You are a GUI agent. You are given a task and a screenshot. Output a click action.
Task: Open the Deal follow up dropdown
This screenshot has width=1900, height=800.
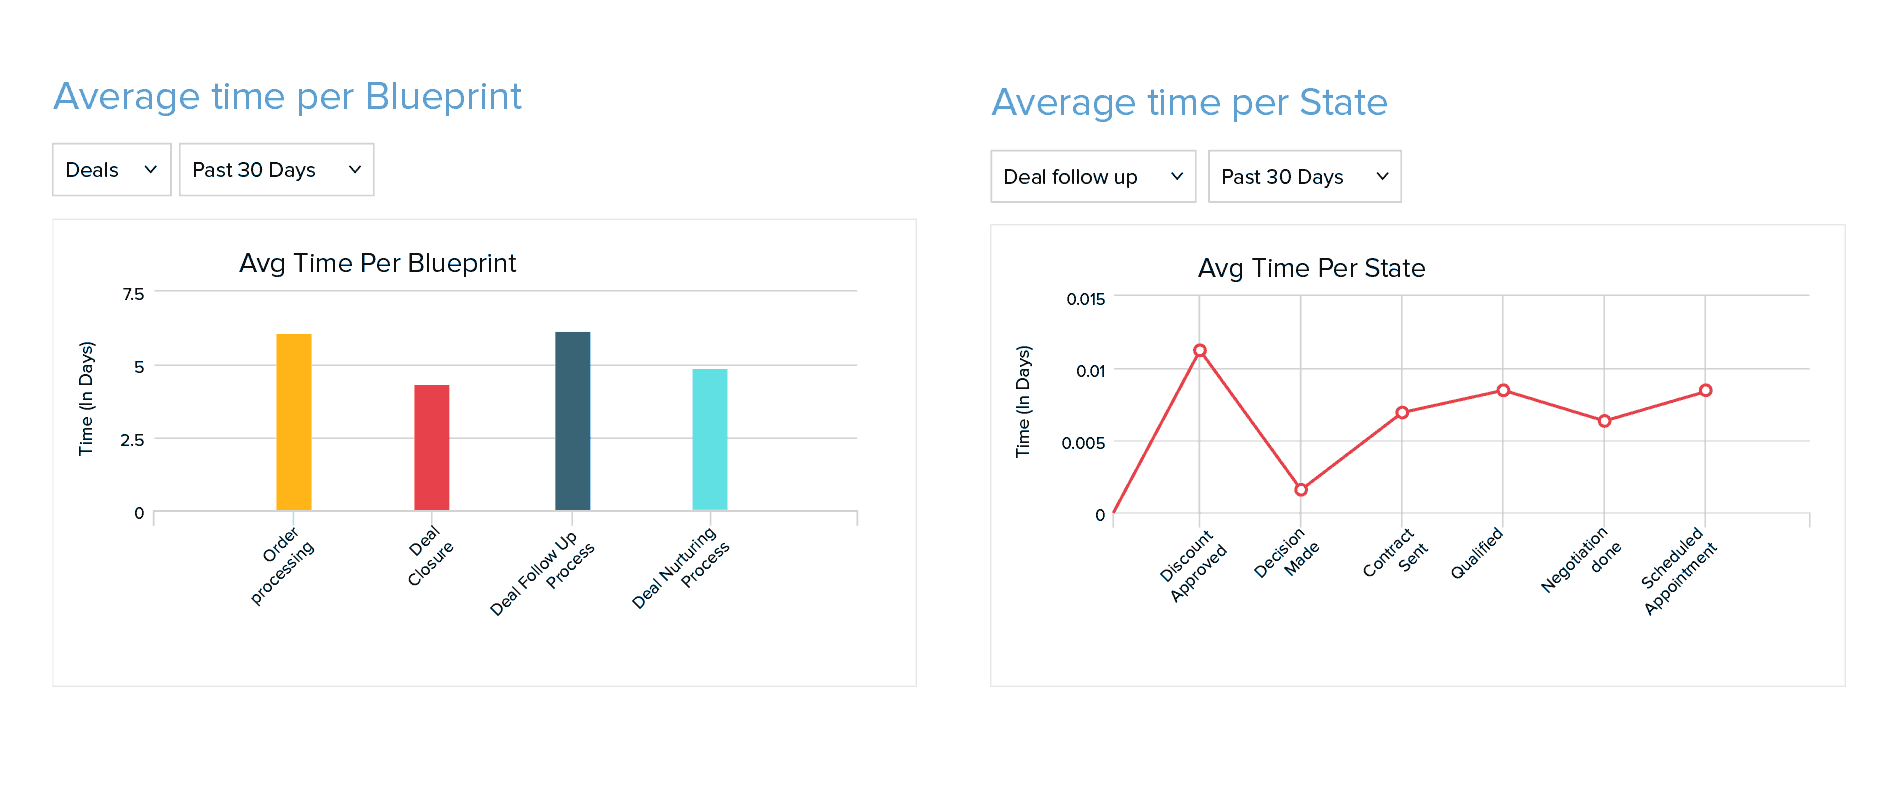(1092, 177)
